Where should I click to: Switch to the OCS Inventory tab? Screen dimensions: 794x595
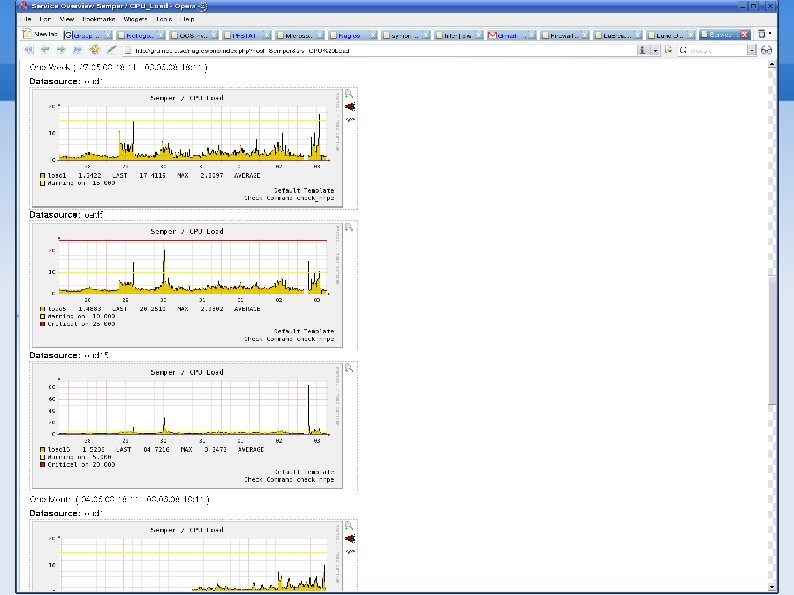tap(194, 35)
